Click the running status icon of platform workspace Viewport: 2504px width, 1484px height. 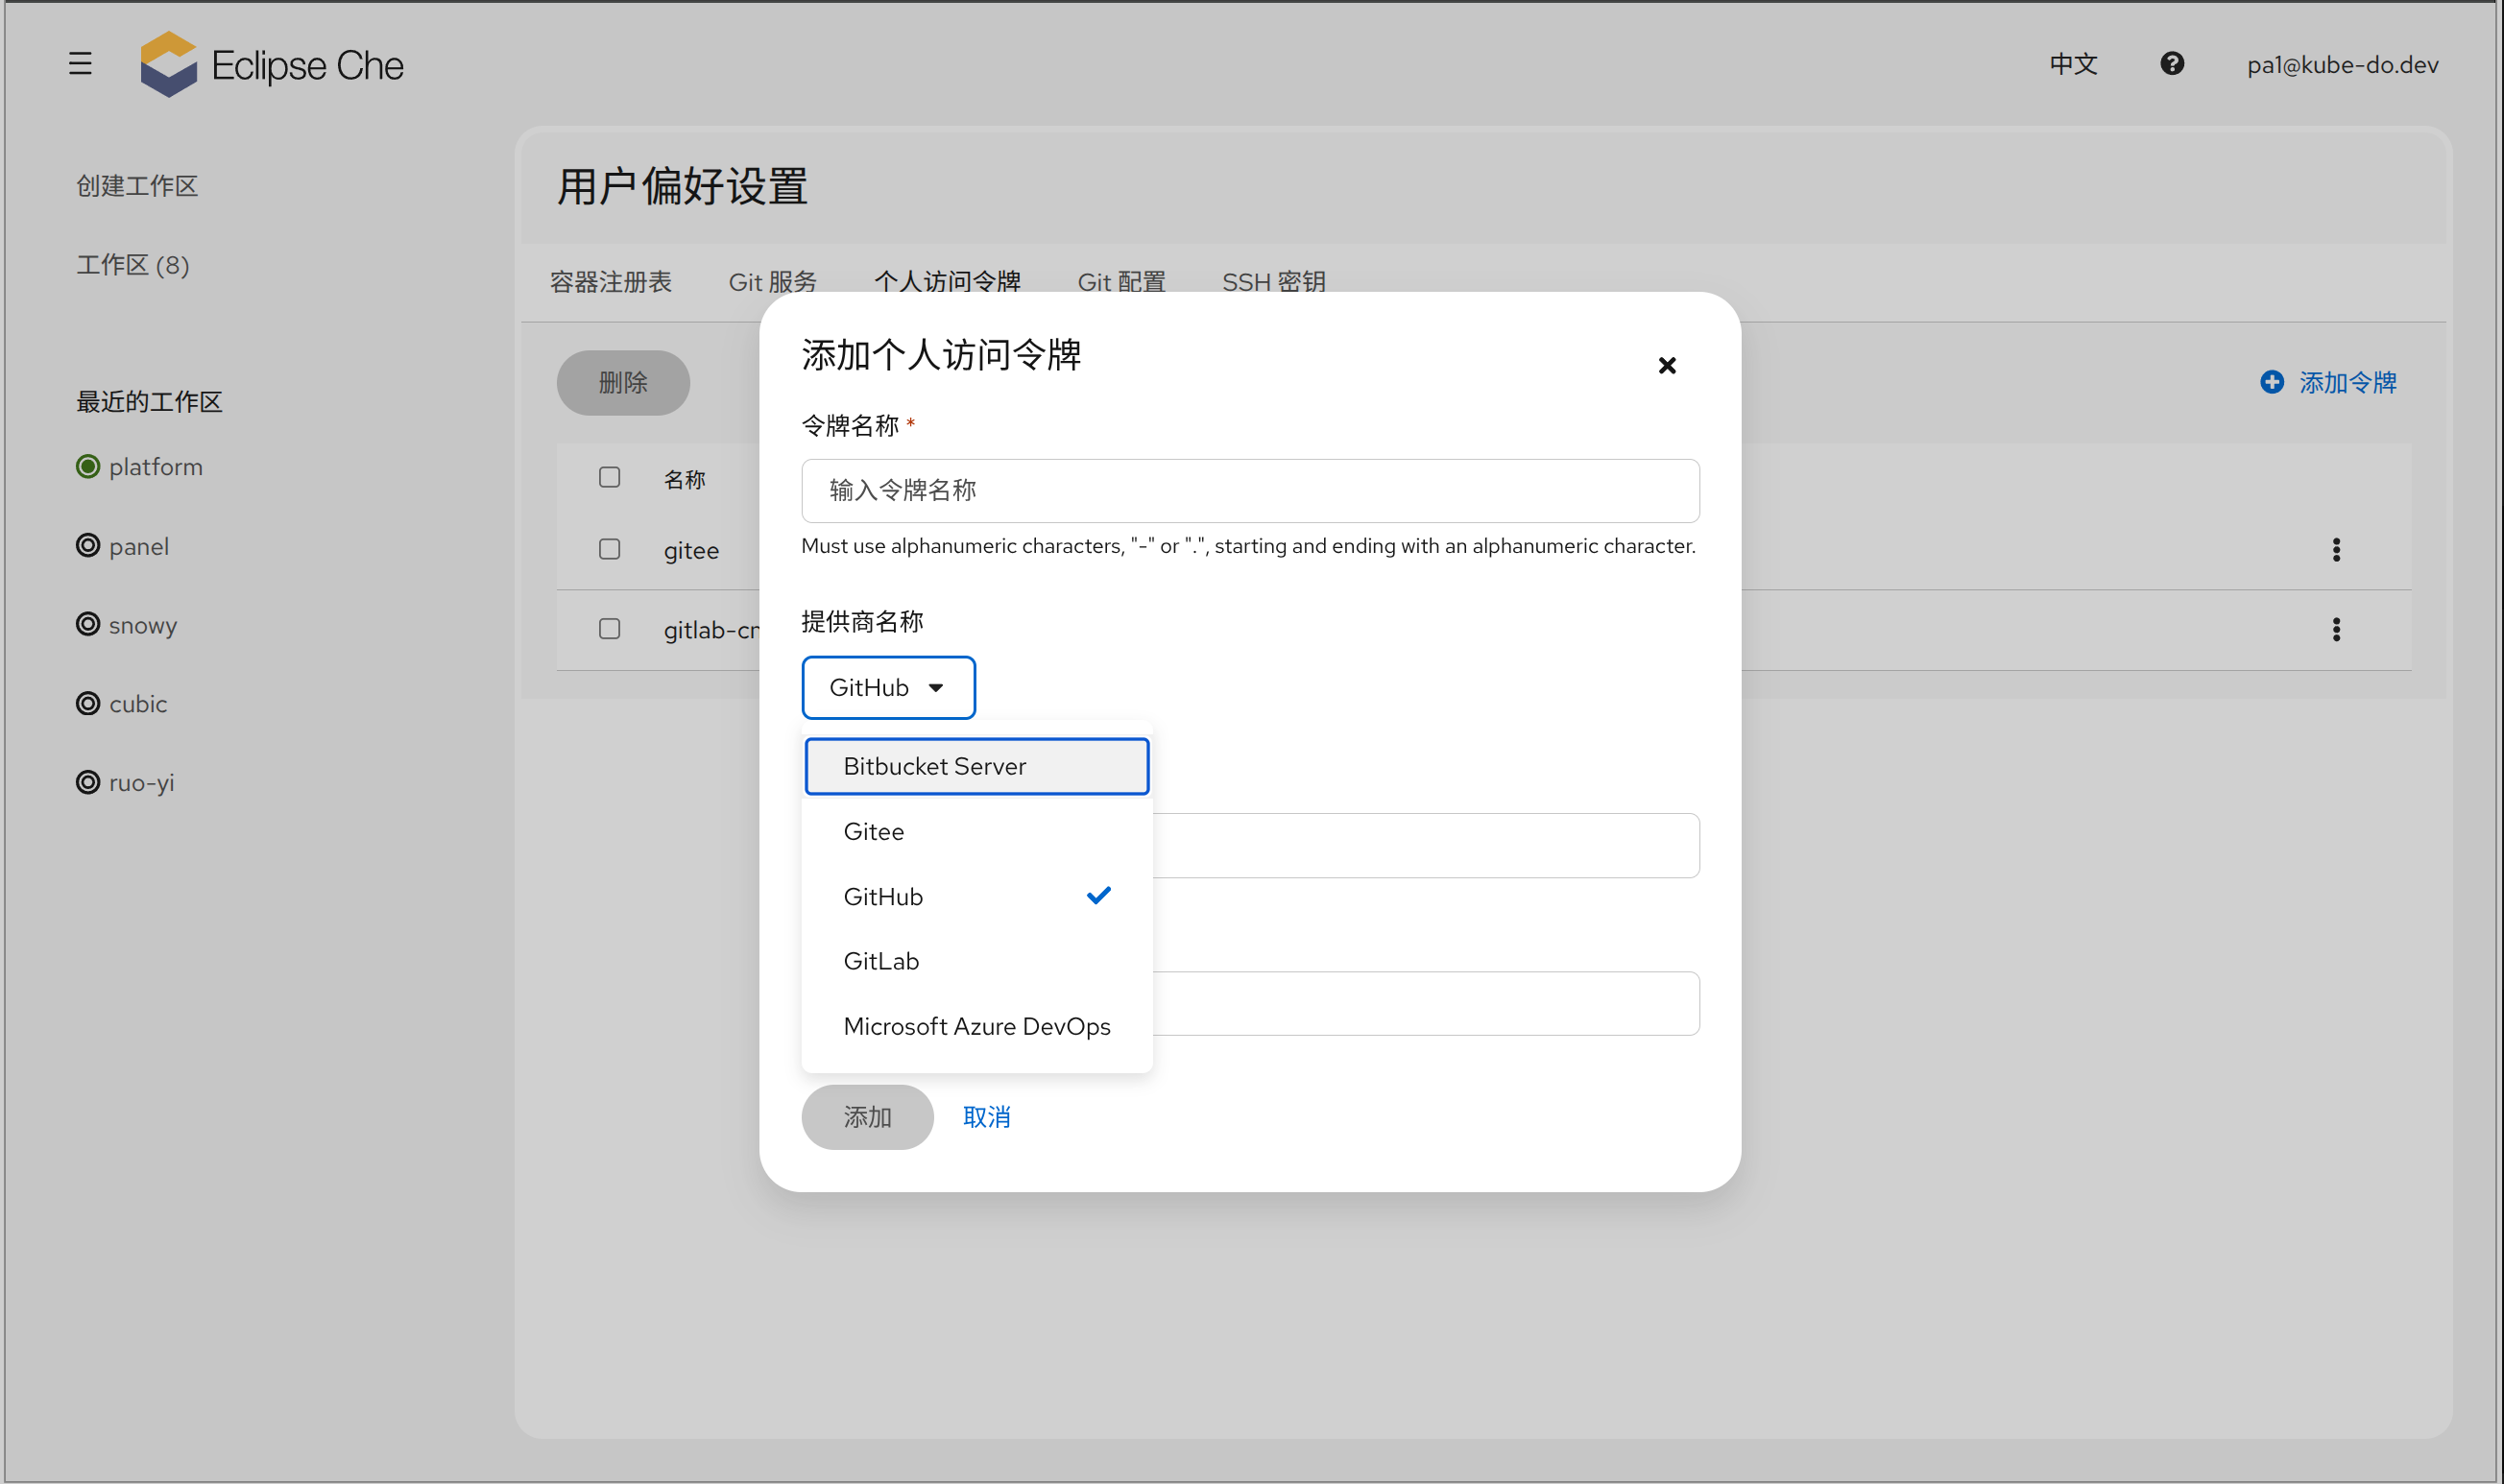88,467
